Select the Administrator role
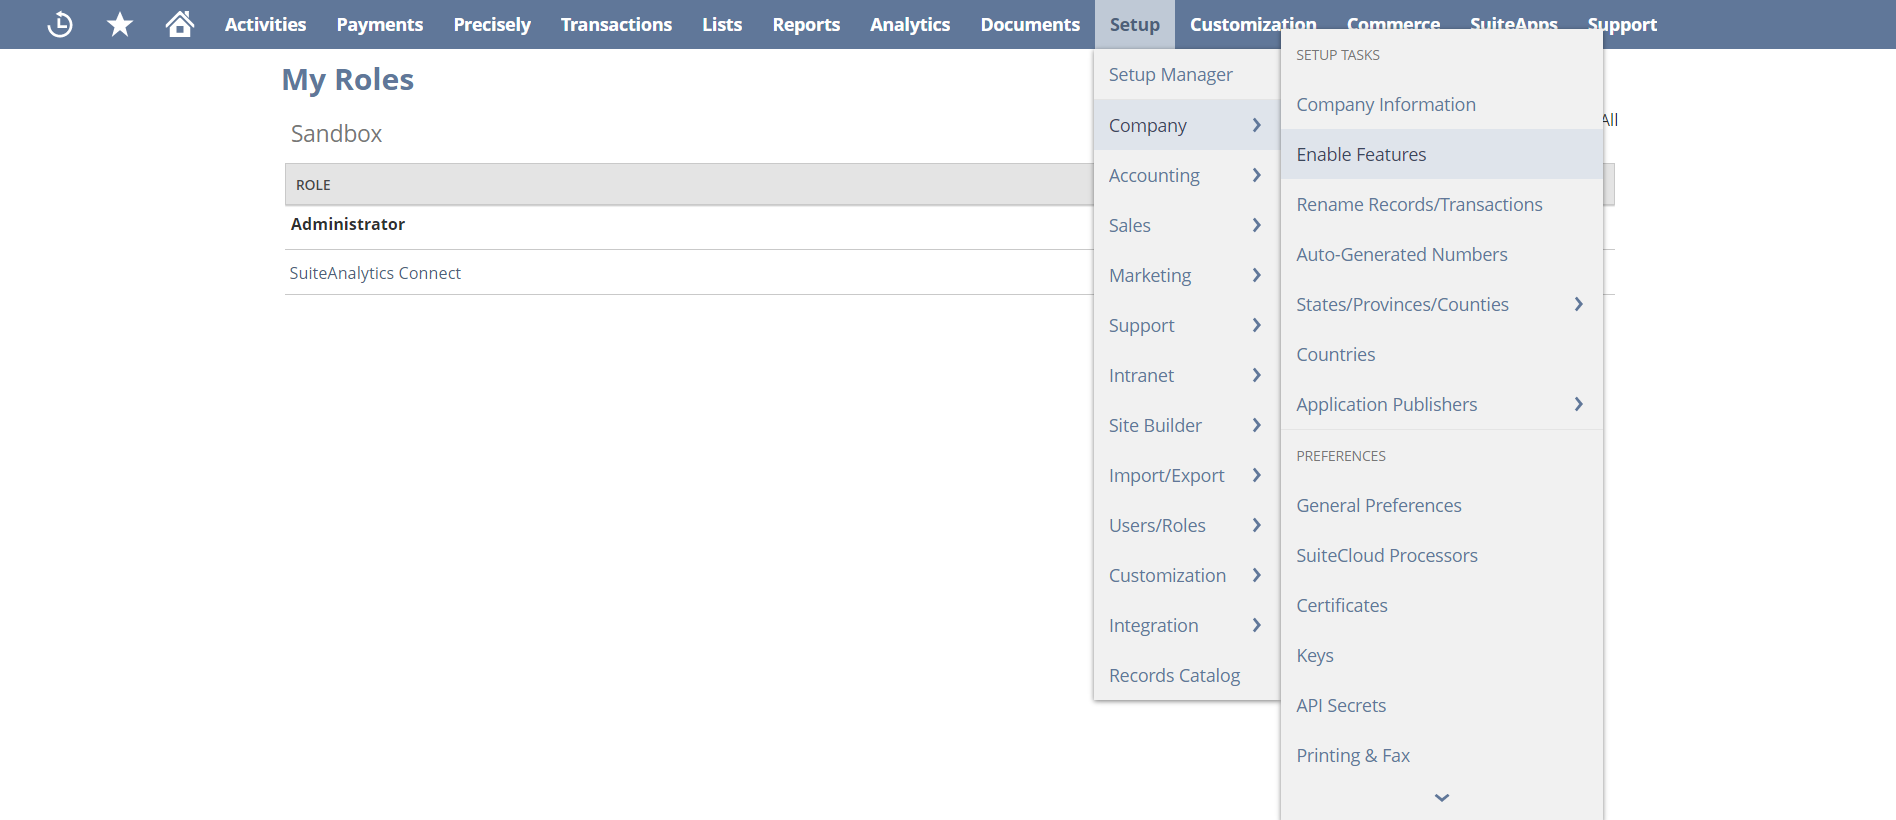The height and width of the screenshot is (820, 1896). pos(348,224)
